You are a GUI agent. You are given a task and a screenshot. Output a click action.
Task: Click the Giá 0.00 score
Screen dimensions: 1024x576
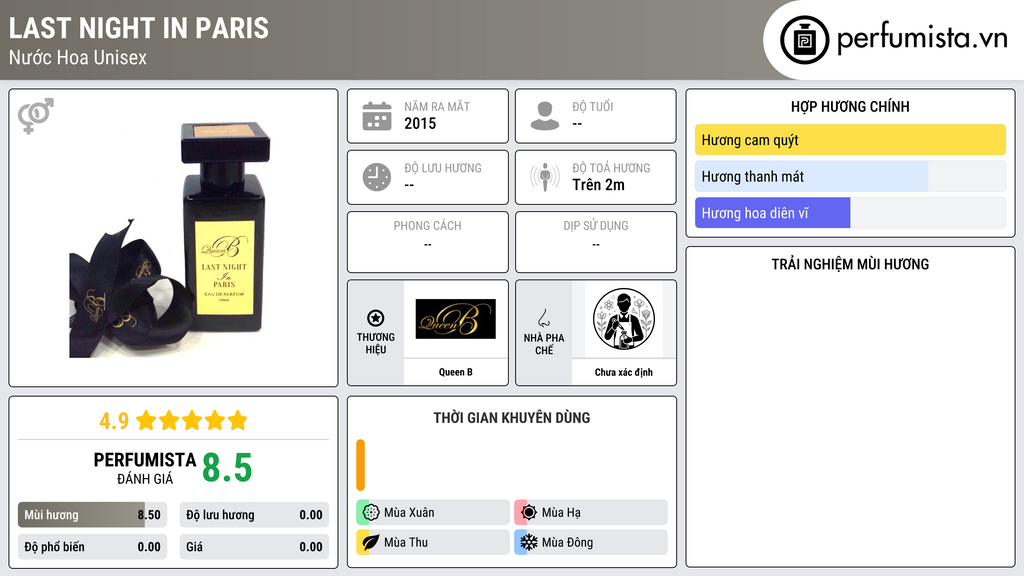254,547
